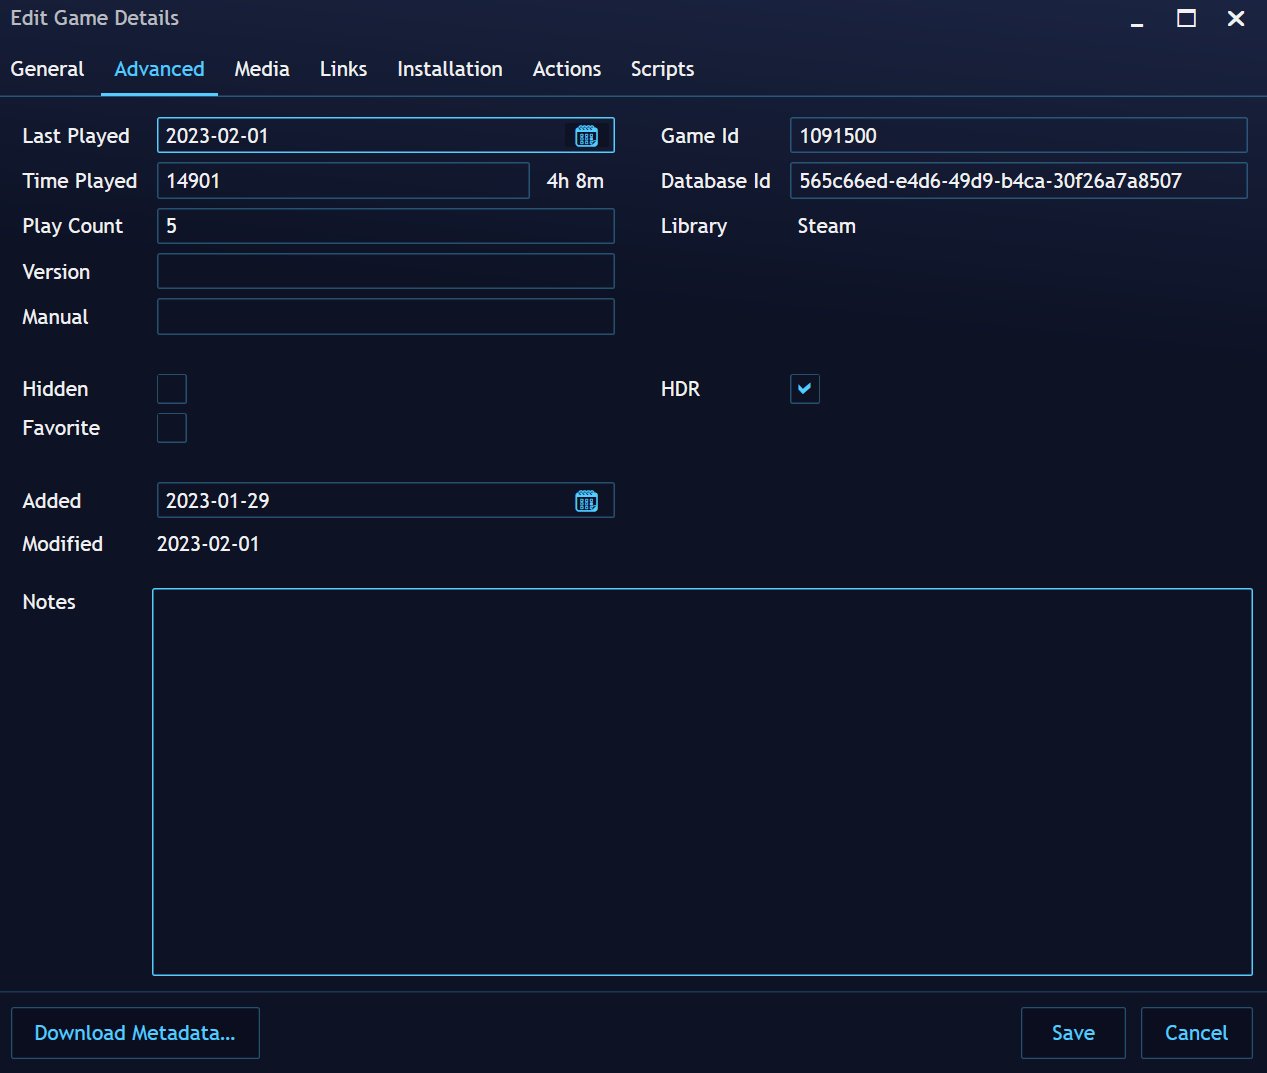Cancel editing game details
This screenshot has height=1073, width=1267.
click(x=1196, y=1032)
